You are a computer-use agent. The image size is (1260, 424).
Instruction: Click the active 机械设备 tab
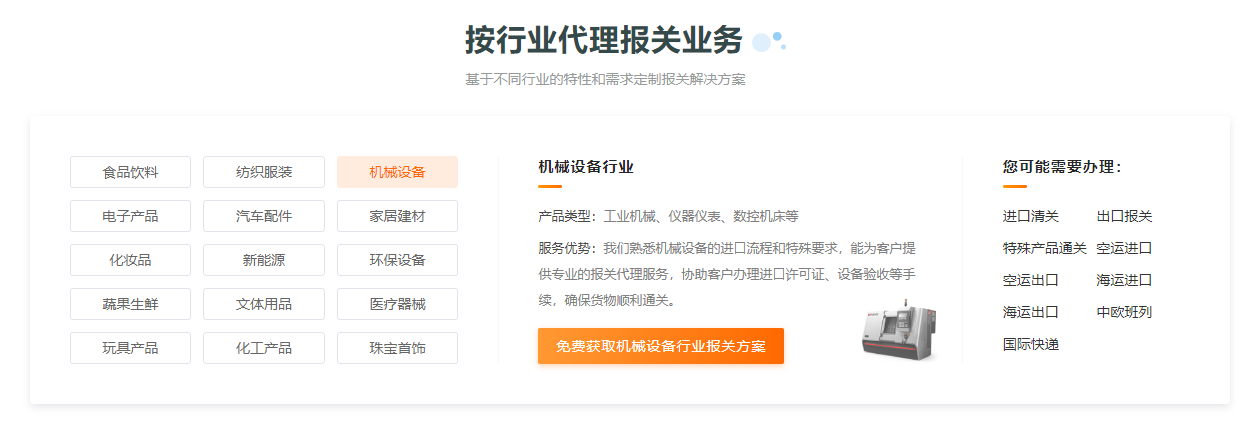[x=397, y=172]
